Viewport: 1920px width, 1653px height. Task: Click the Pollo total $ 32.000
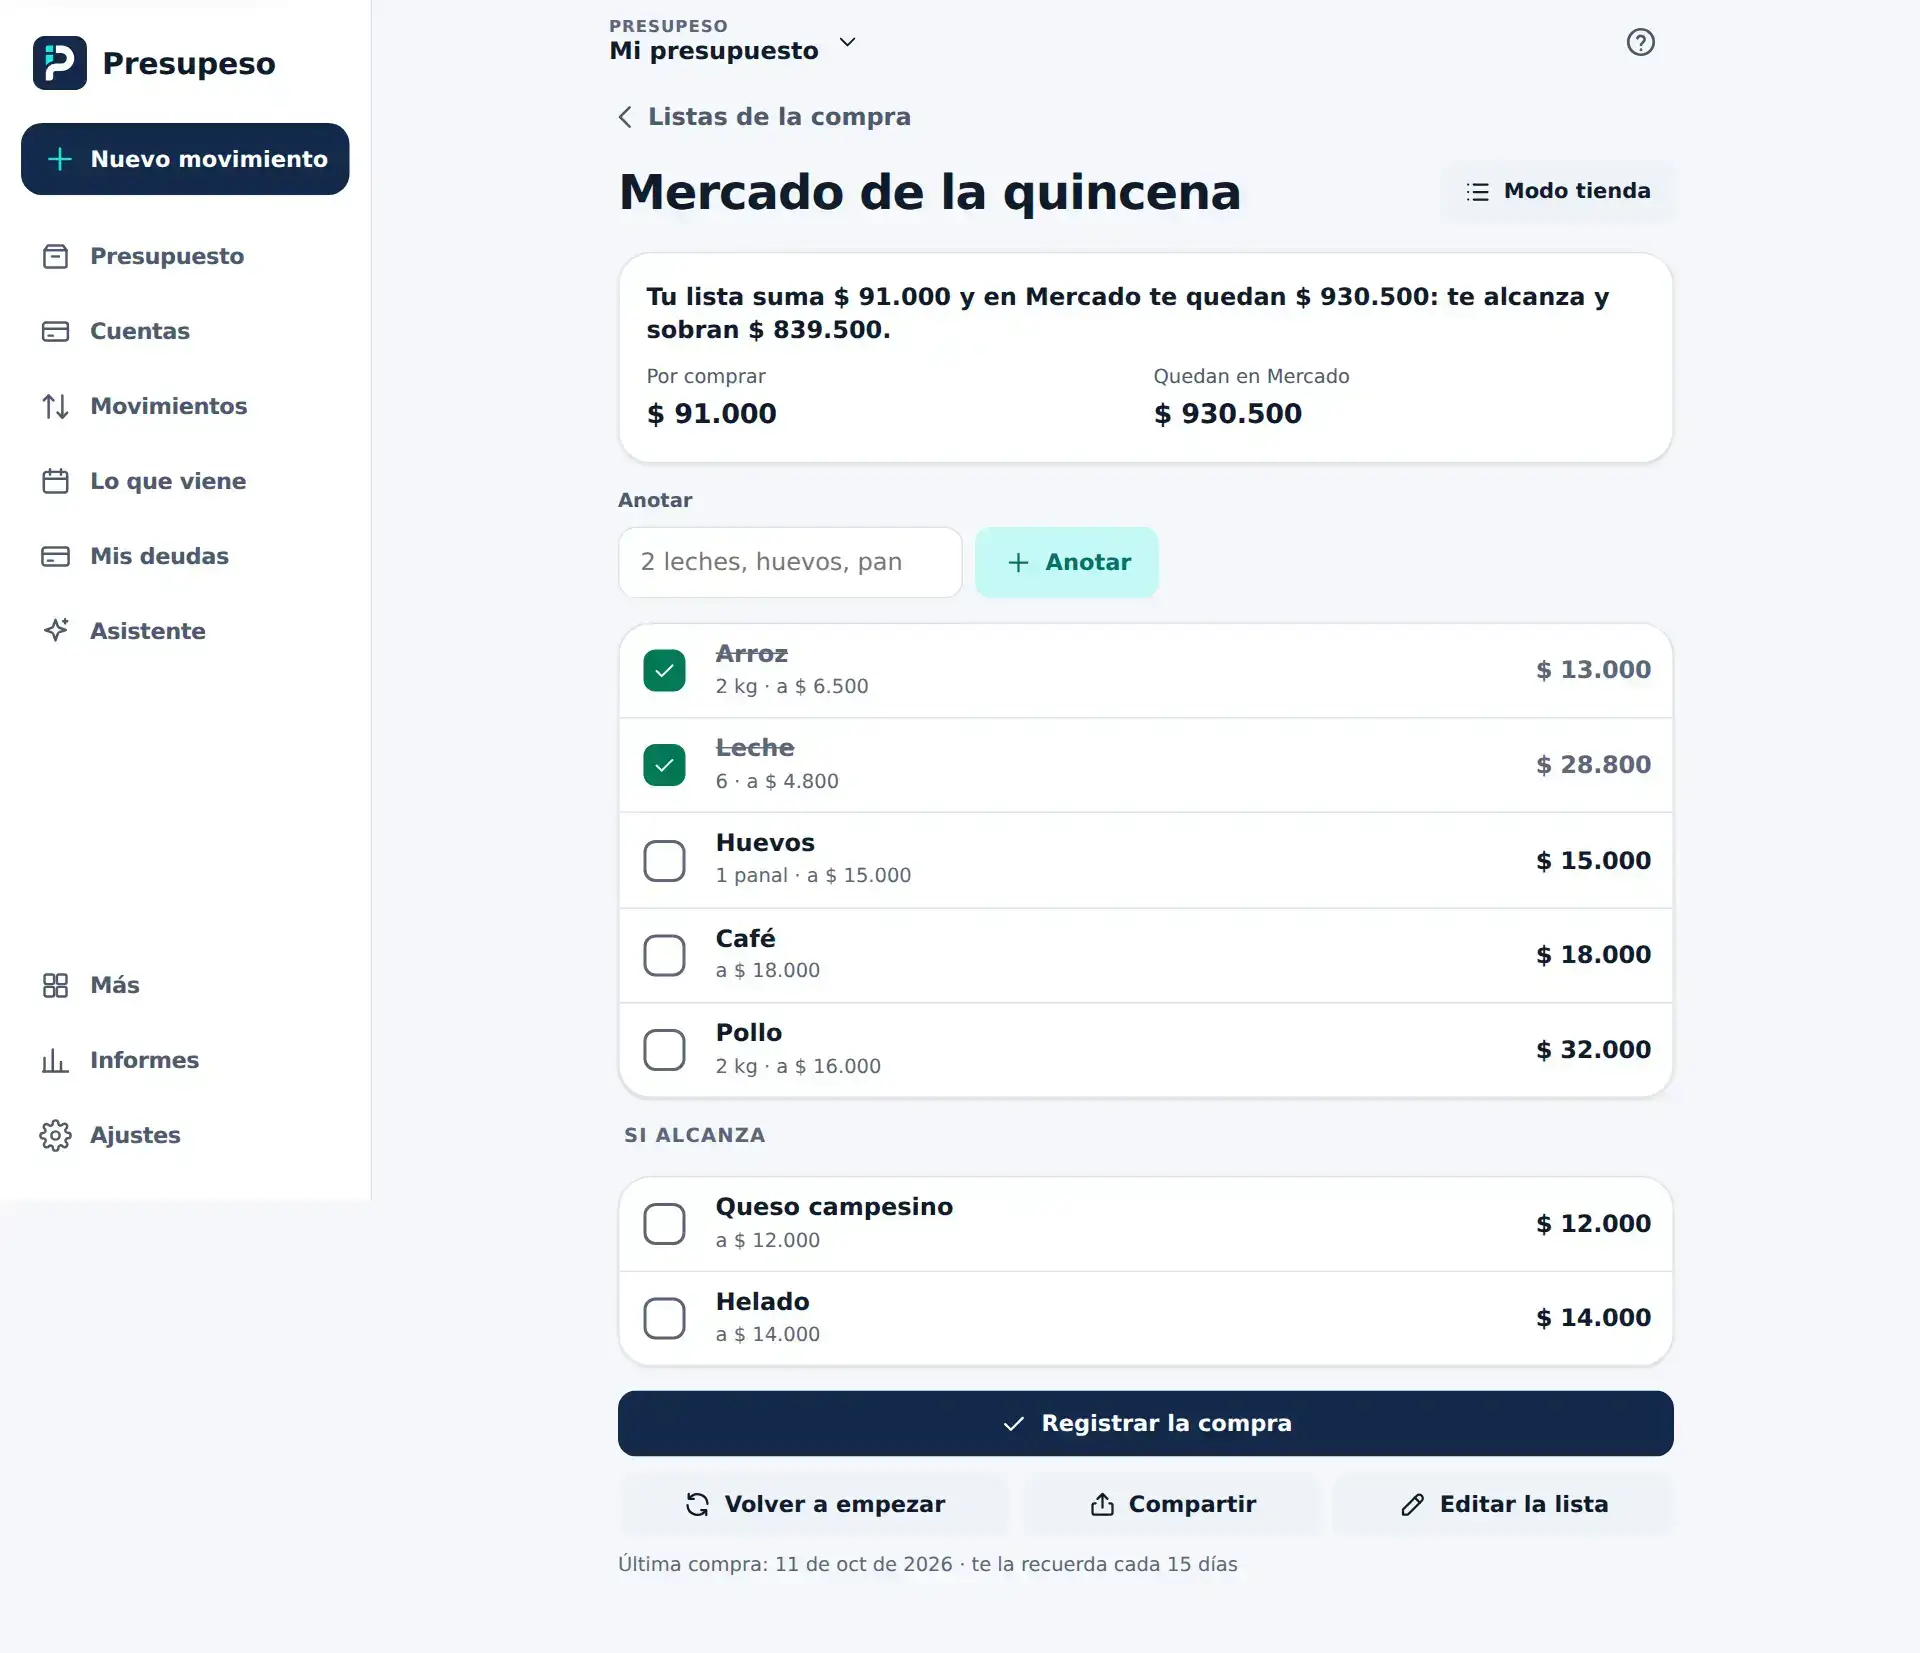click(x=1593, y=1050)
